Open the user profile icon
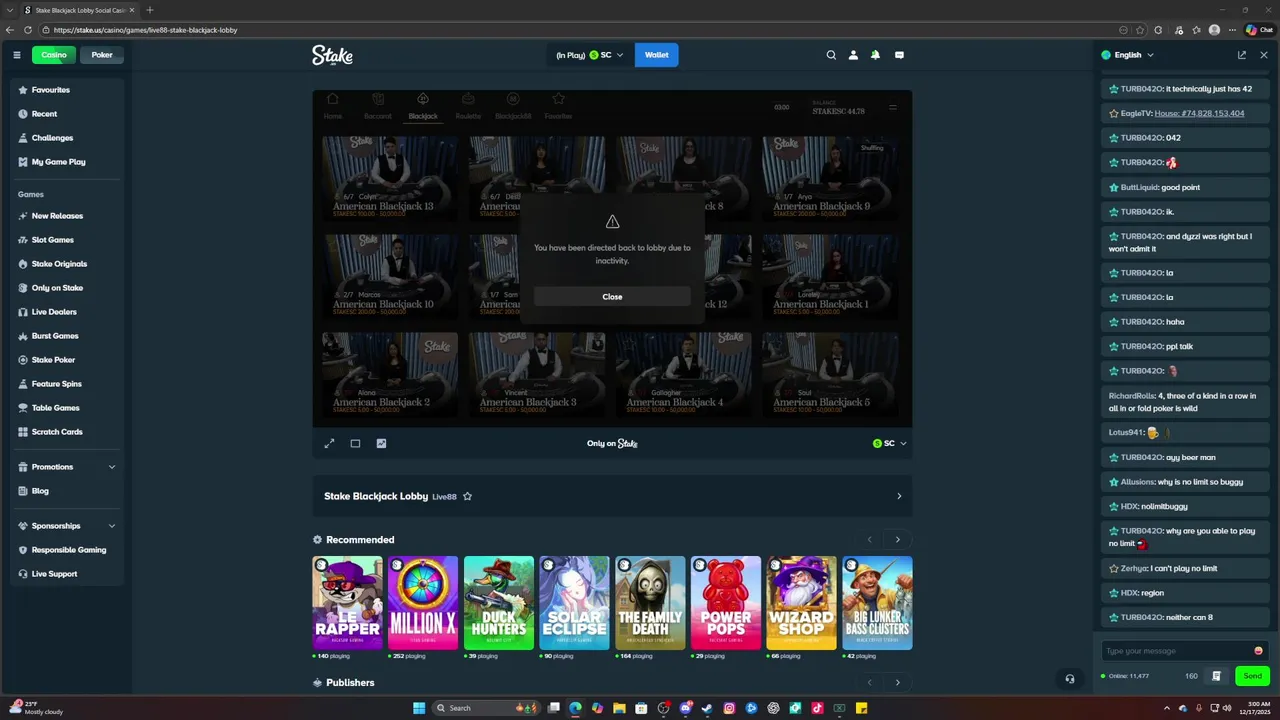This screenshot has width=1280, height=720. coord(853,55)
